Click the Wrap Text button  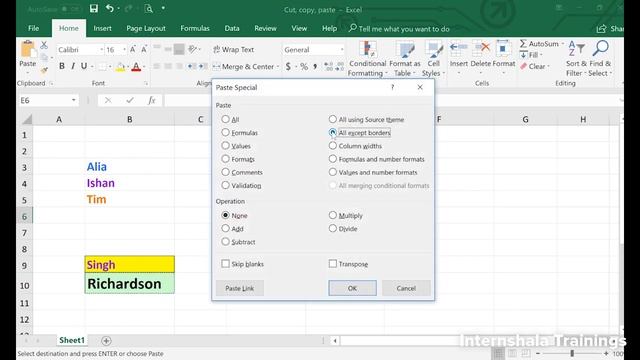point(234,49)
